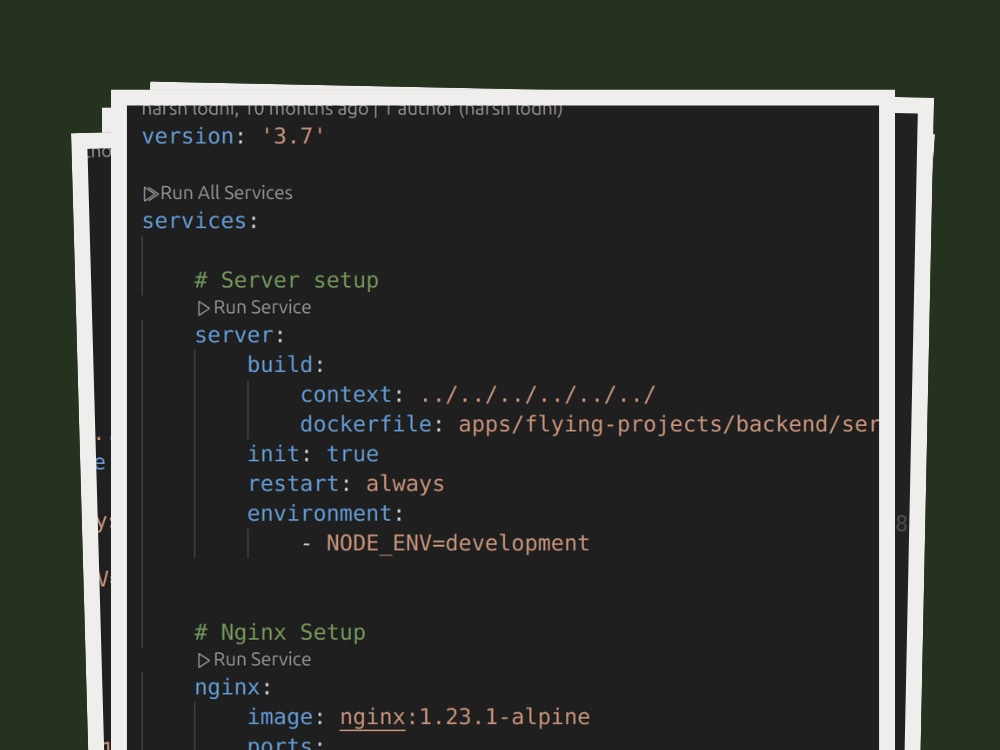Image resolution: width=1000 pixels, height=750 pixels.
Task: Click the # Server setup comment
Action: pos(286,281)
